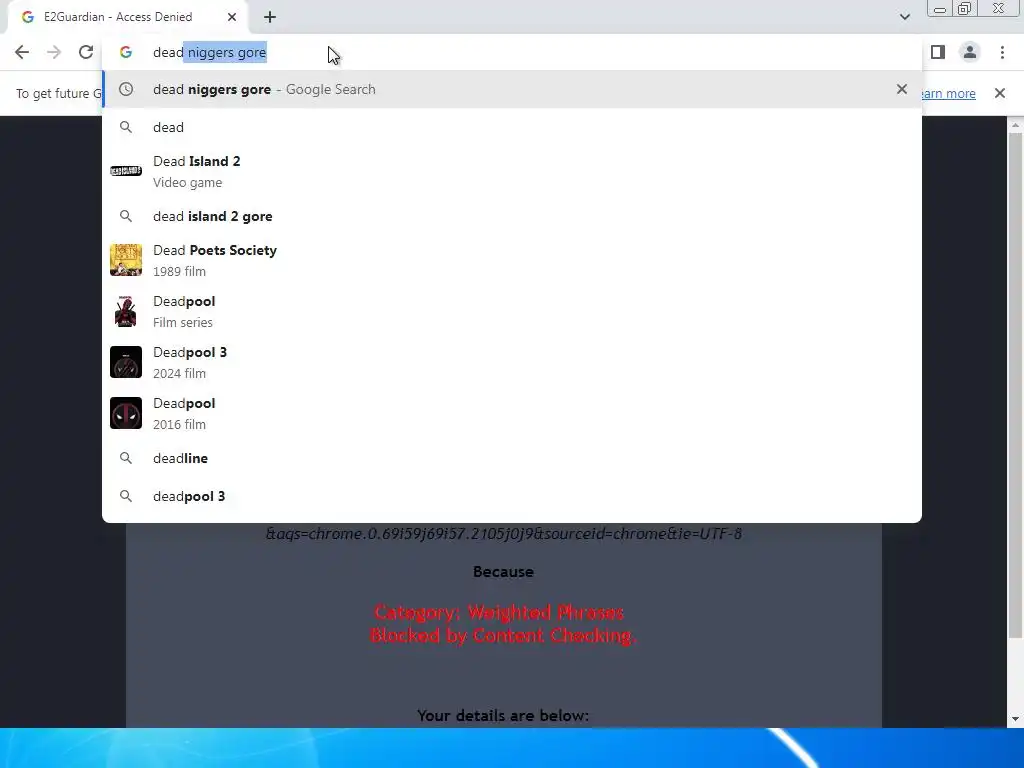Select the Deadpool Film series suggestion
Screen dimensions: 1024x768
click(x=512, y=312)
